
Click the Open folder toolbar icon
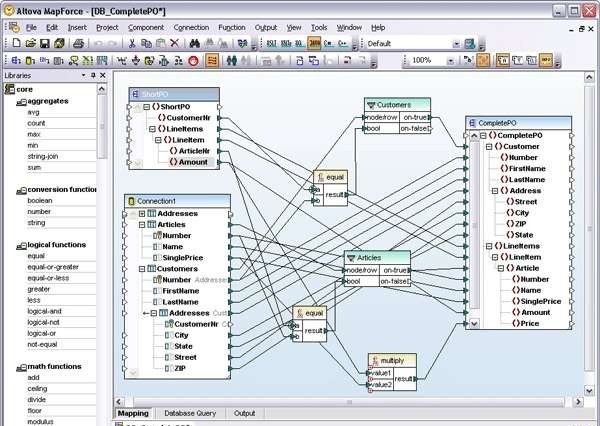30,43
